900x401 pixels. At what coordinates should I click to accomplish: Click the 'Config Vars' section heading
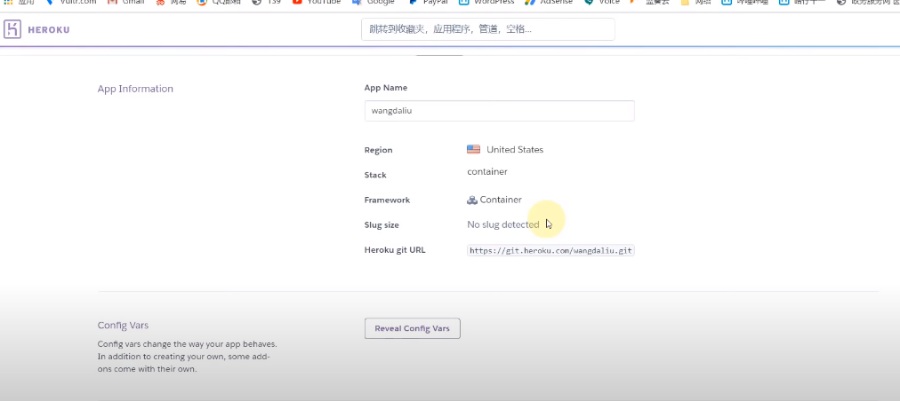pos(123,325)
